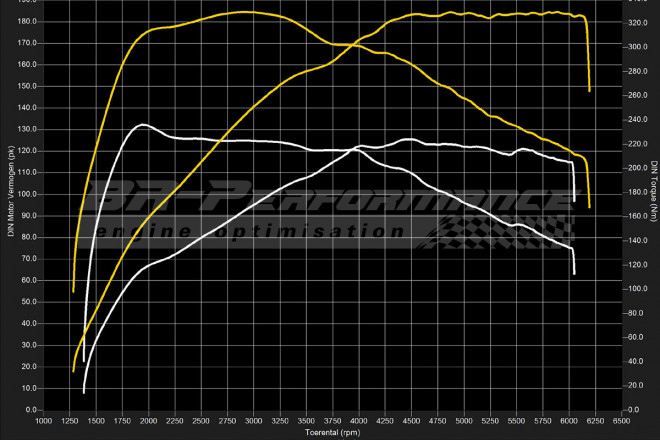Click the 320.0 torque axis label
This screenshot has height=440, width=660.
click(636, 22)
